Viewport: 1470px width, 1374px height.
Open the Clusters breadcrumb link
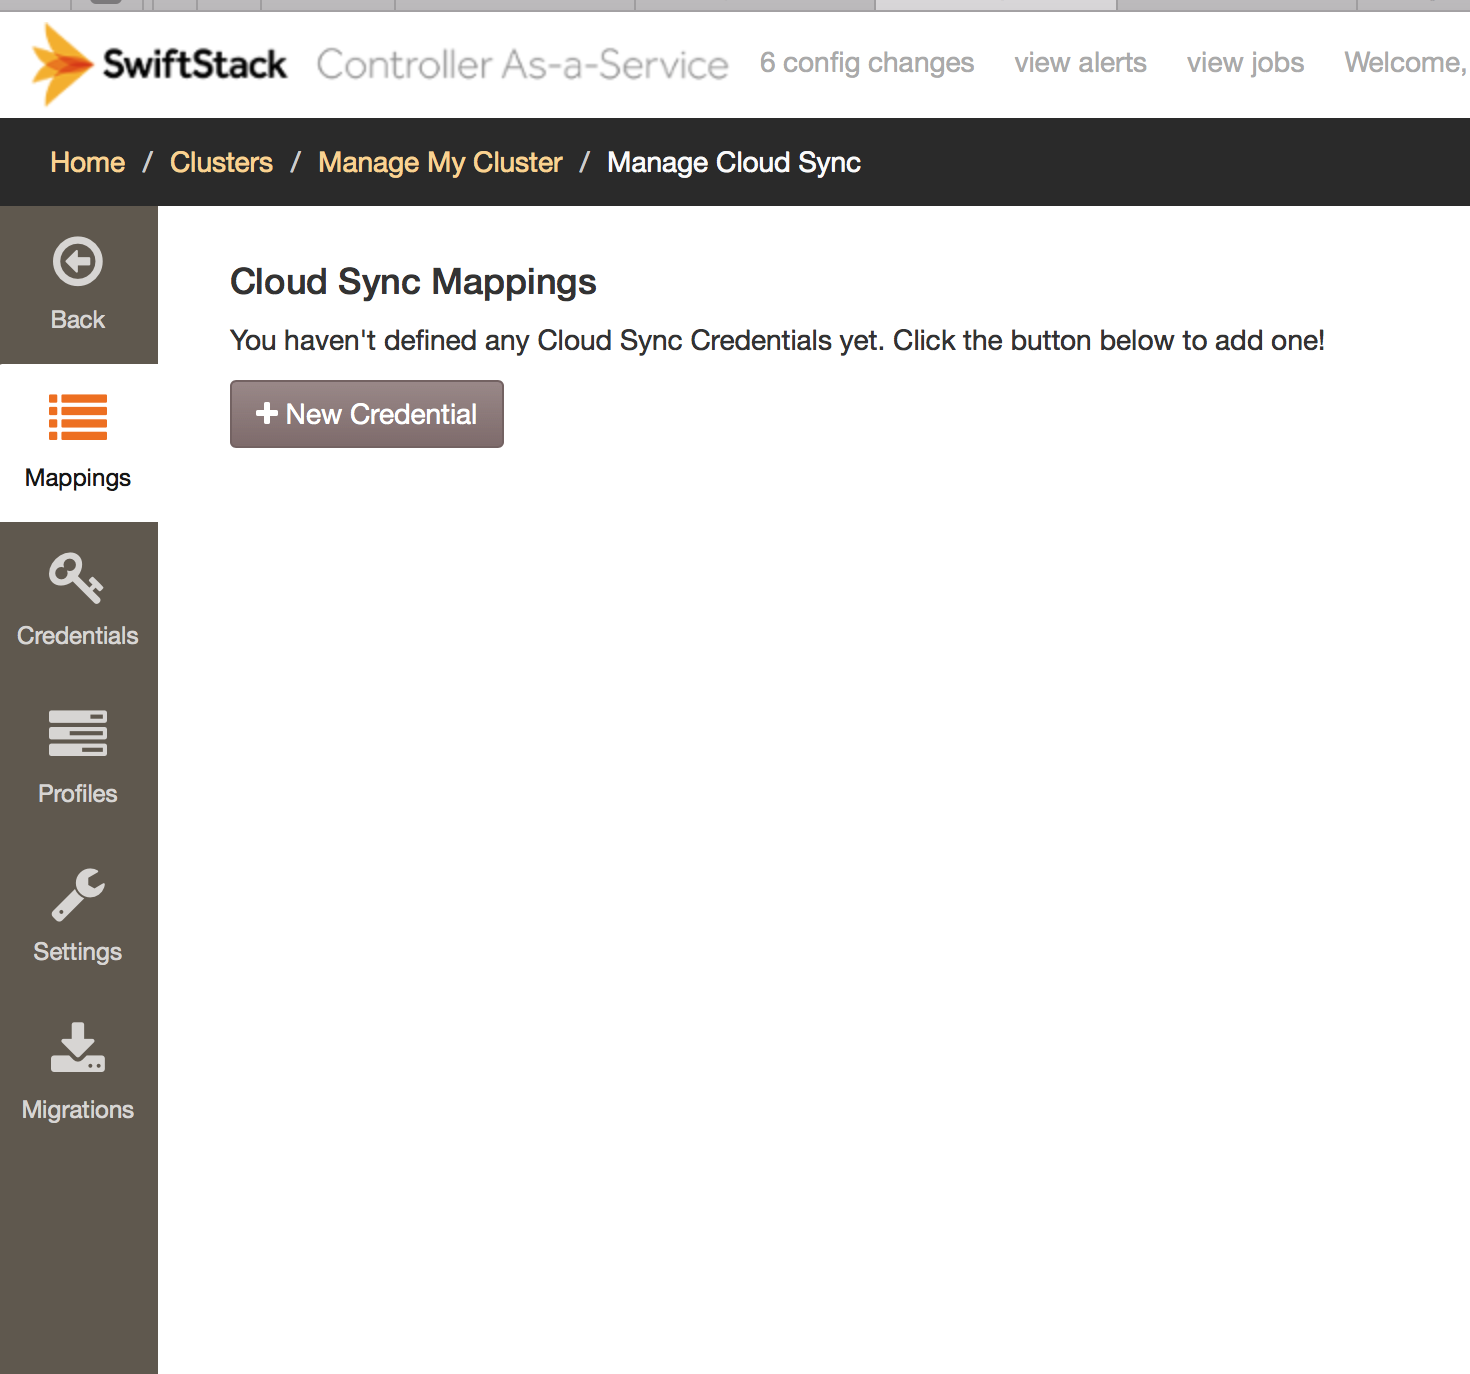221,162
